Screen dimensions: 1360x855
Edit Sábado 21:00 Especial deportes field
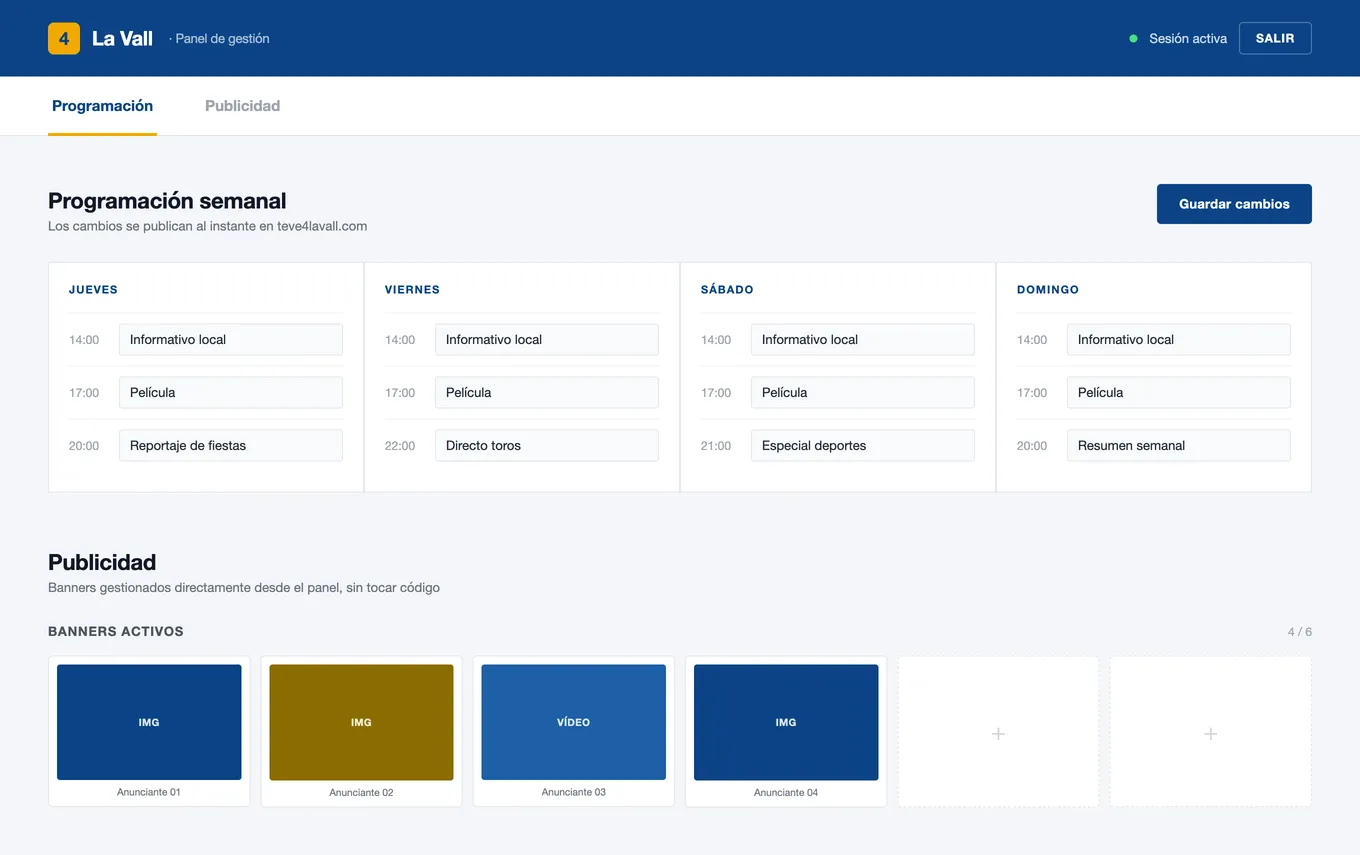coord(863,446)
